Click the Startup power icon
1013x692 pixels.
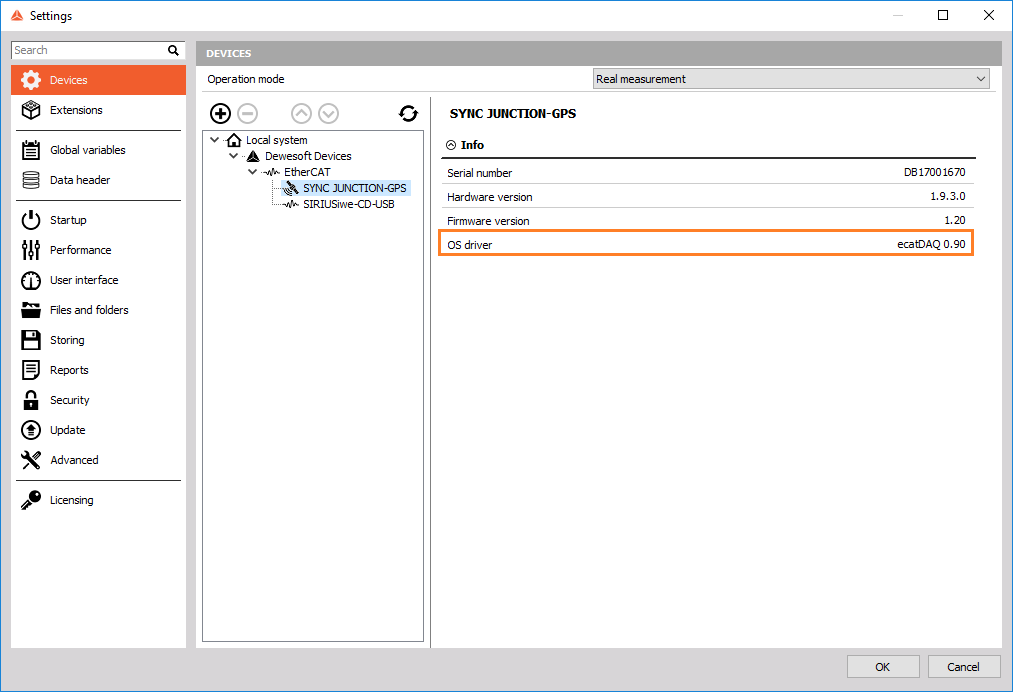pos(30,220)
